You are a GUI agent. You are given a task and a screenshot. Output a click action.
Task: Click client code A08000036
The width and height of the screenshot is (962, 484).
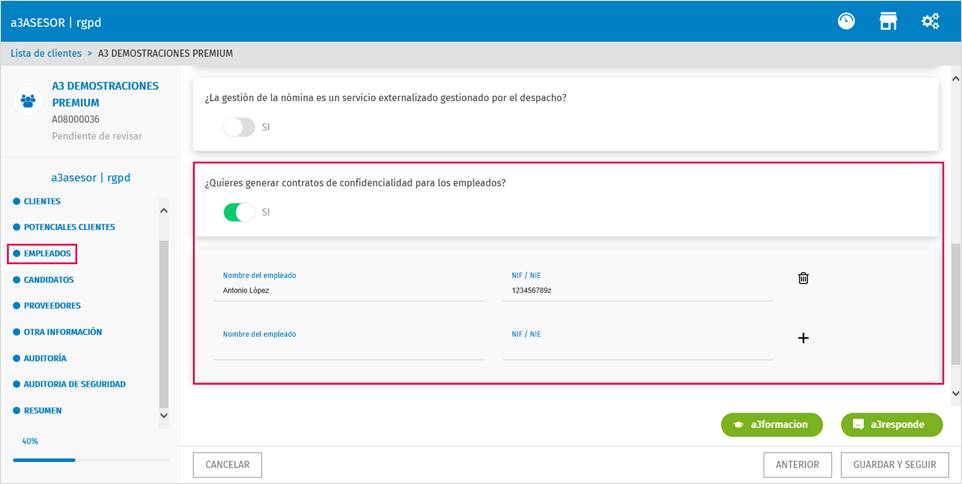point(75,120)
